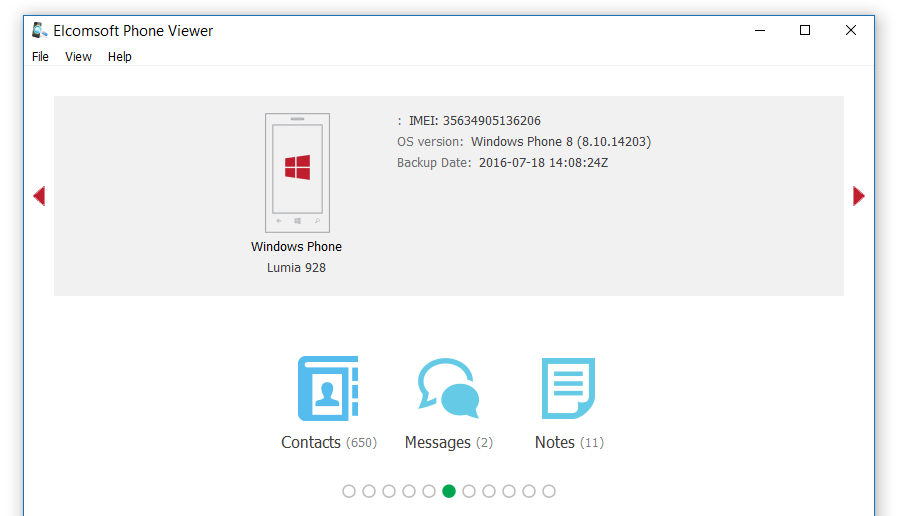The width and height of the screenshot is (897, 516).
Task: Select the seventh page indicator dot
Action: point(469,491)
